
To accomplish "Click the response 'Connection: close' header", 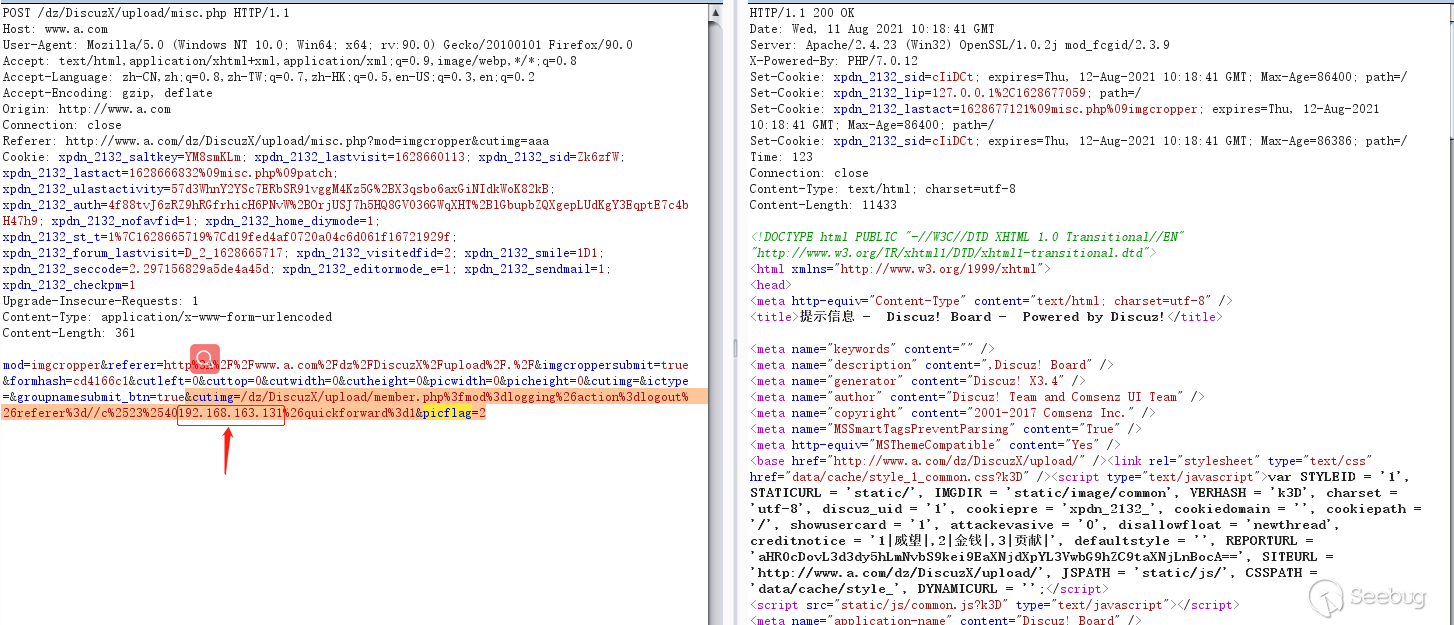I will [x=809, y=173].
